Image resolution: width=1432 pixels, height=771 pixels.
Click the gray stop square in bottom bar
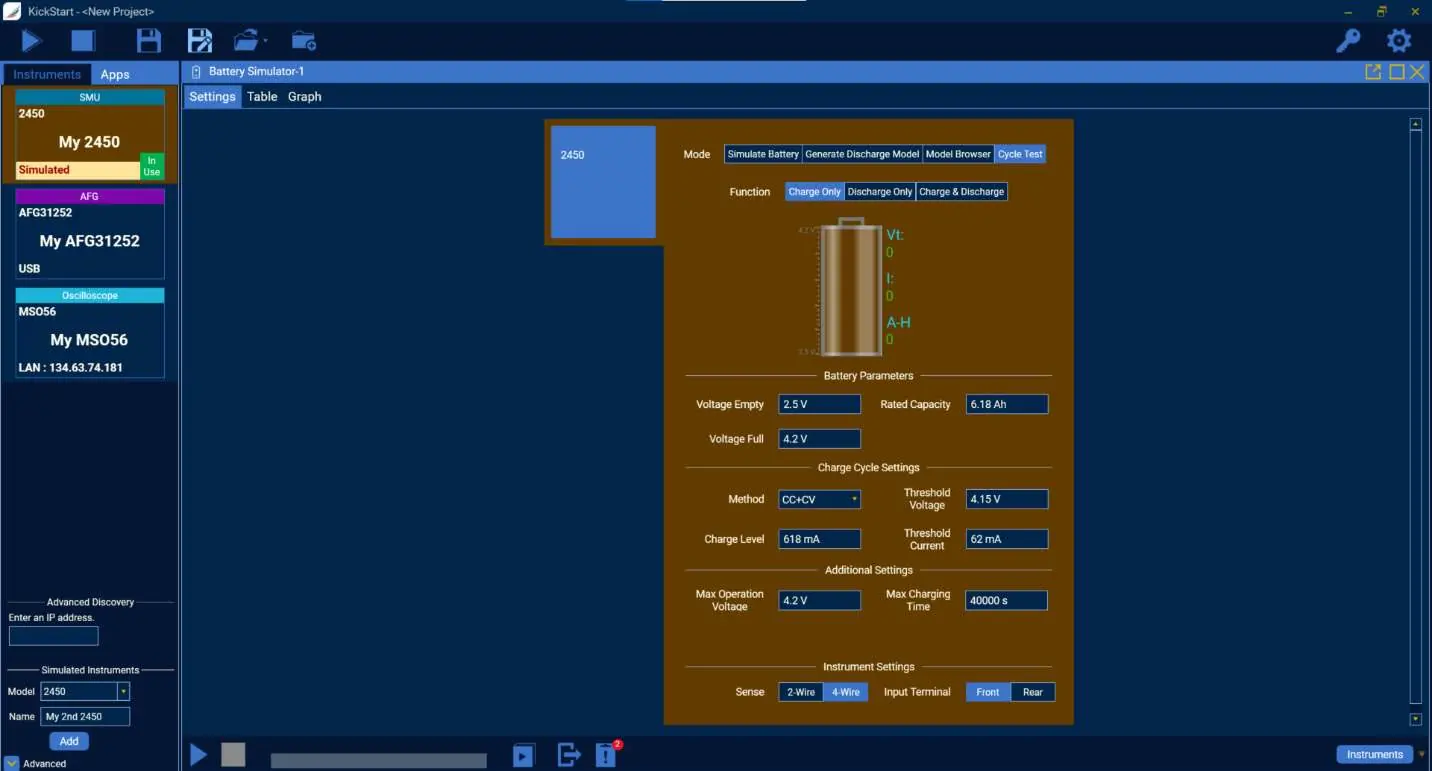click(233, 755)
